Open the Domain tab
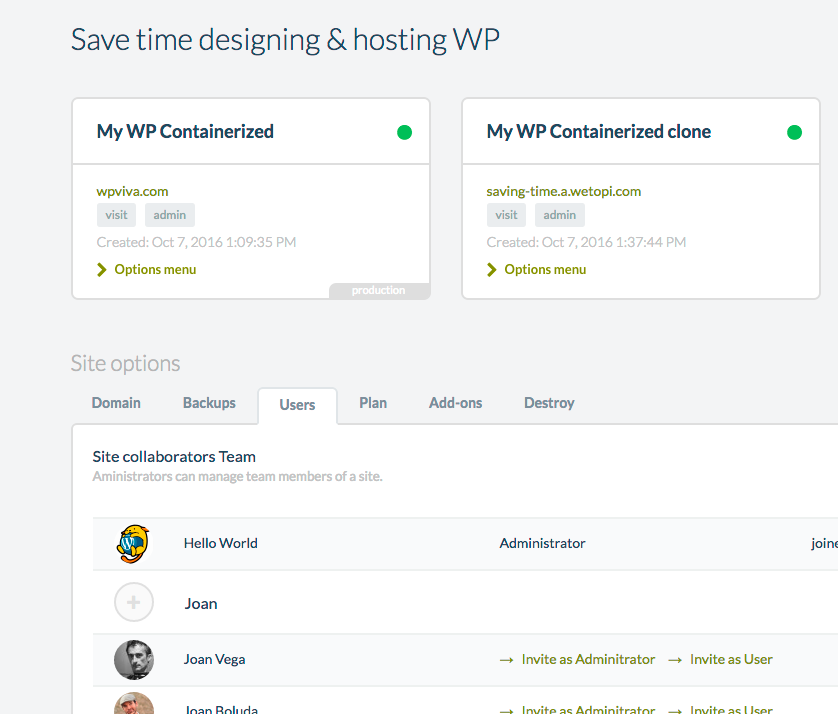Viewport: 838px width, 714px height. tap(116, 403)
